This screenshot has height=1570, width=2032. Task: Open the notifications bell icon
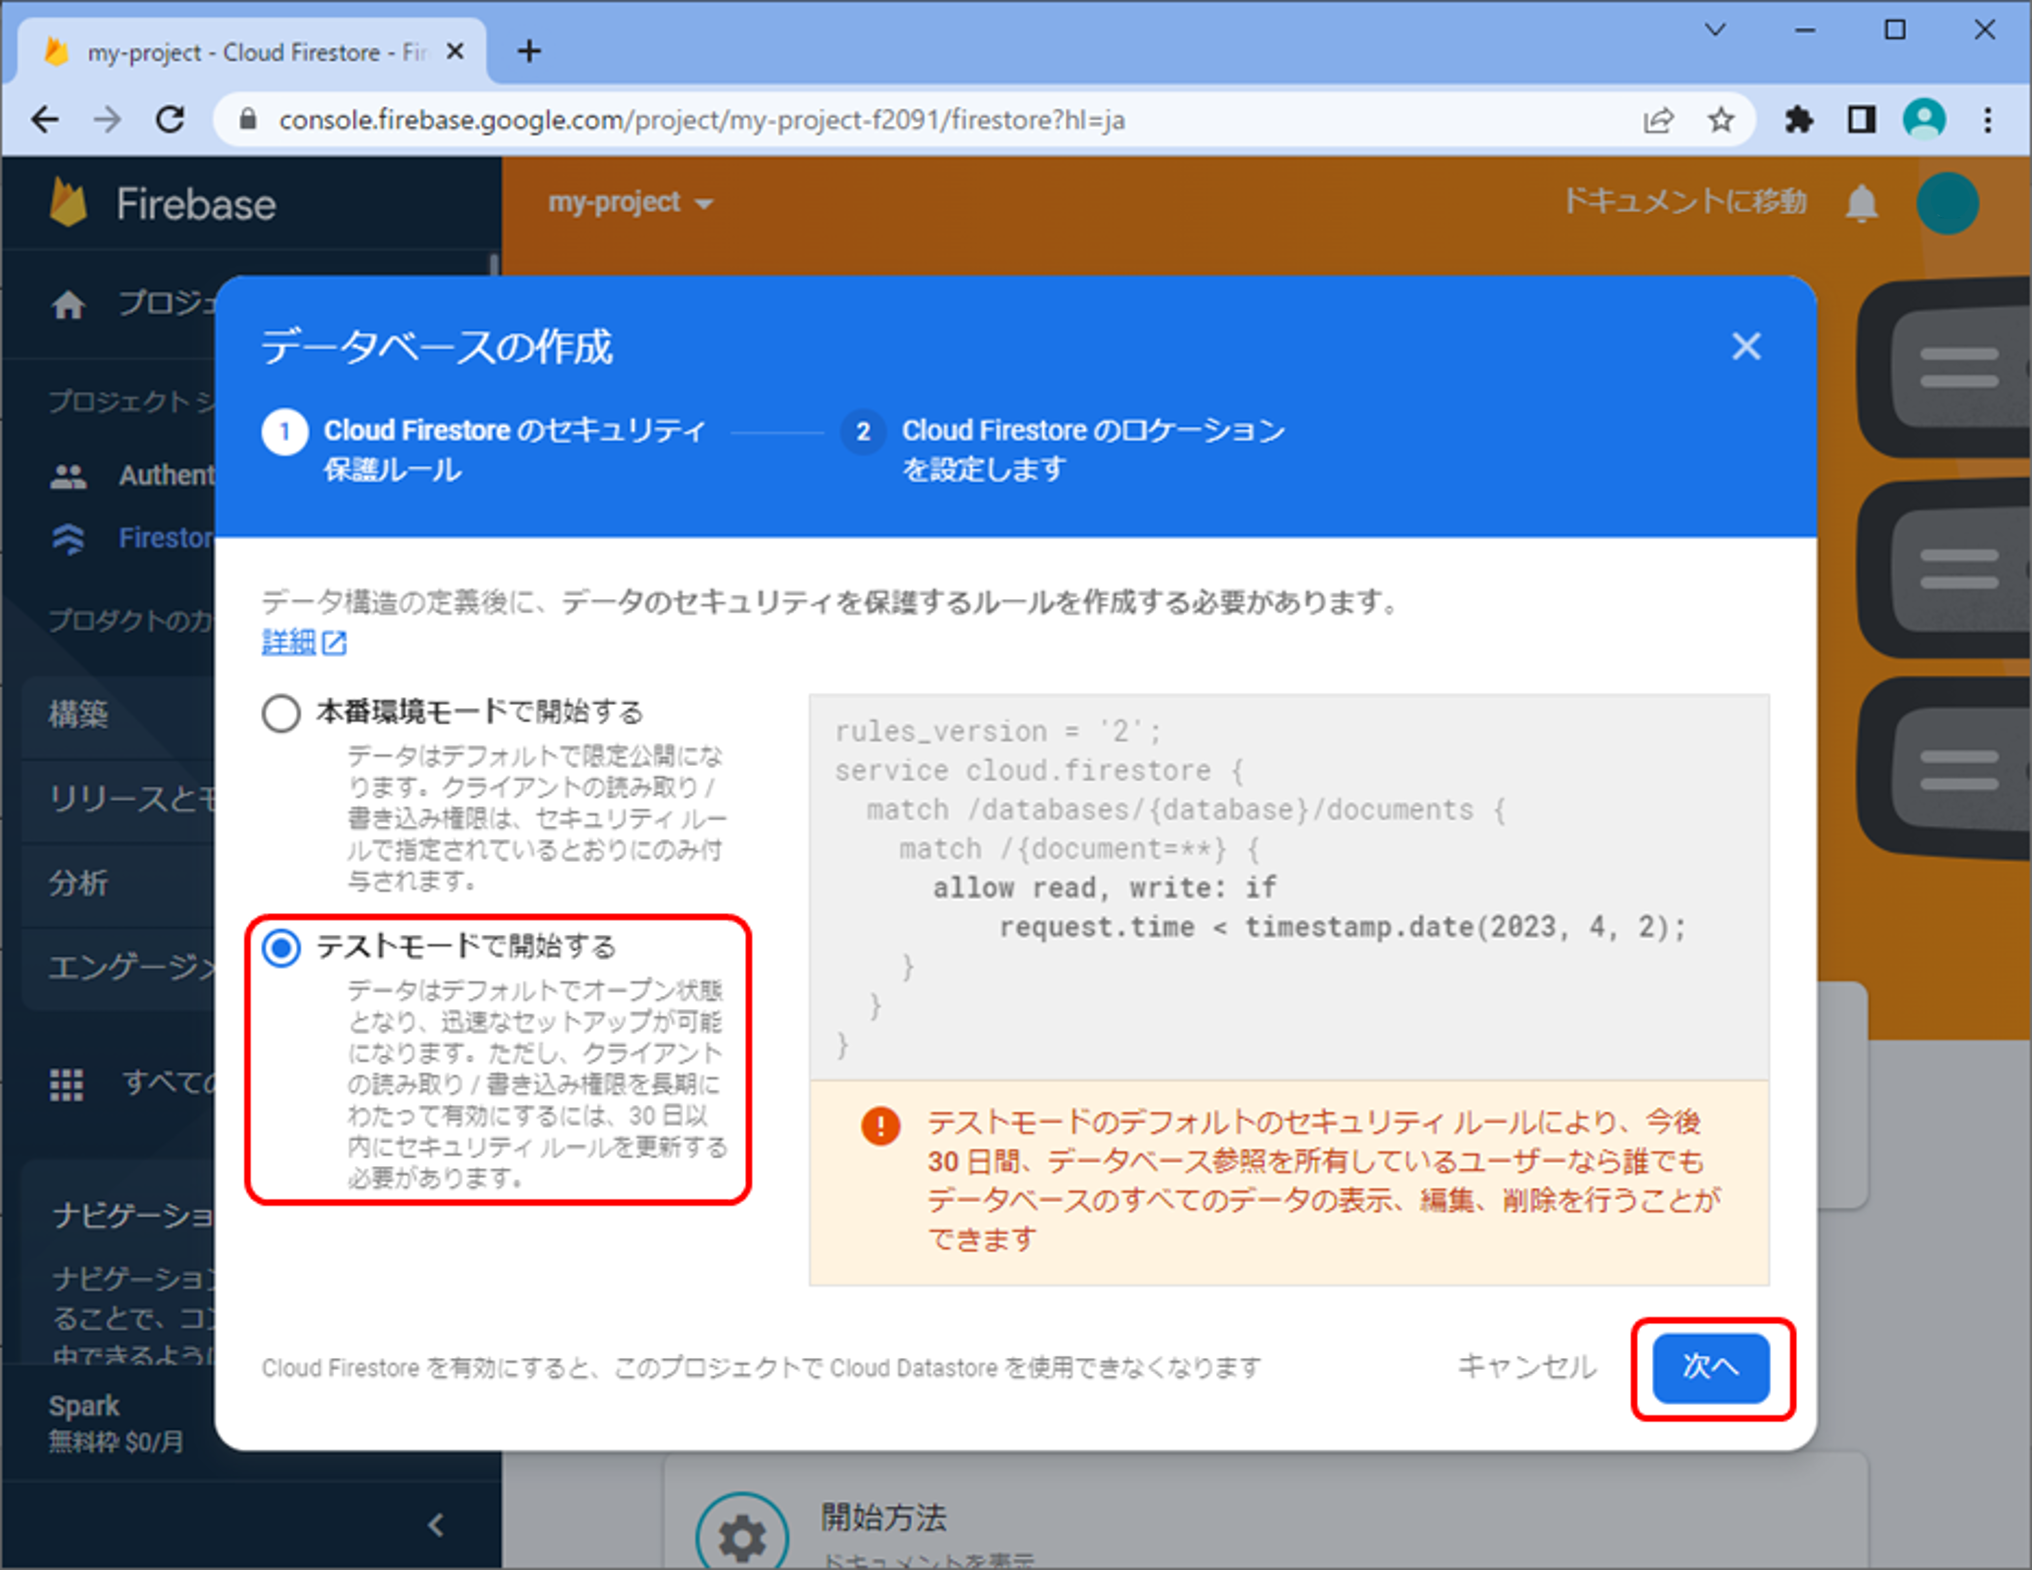pos(1861,204)
